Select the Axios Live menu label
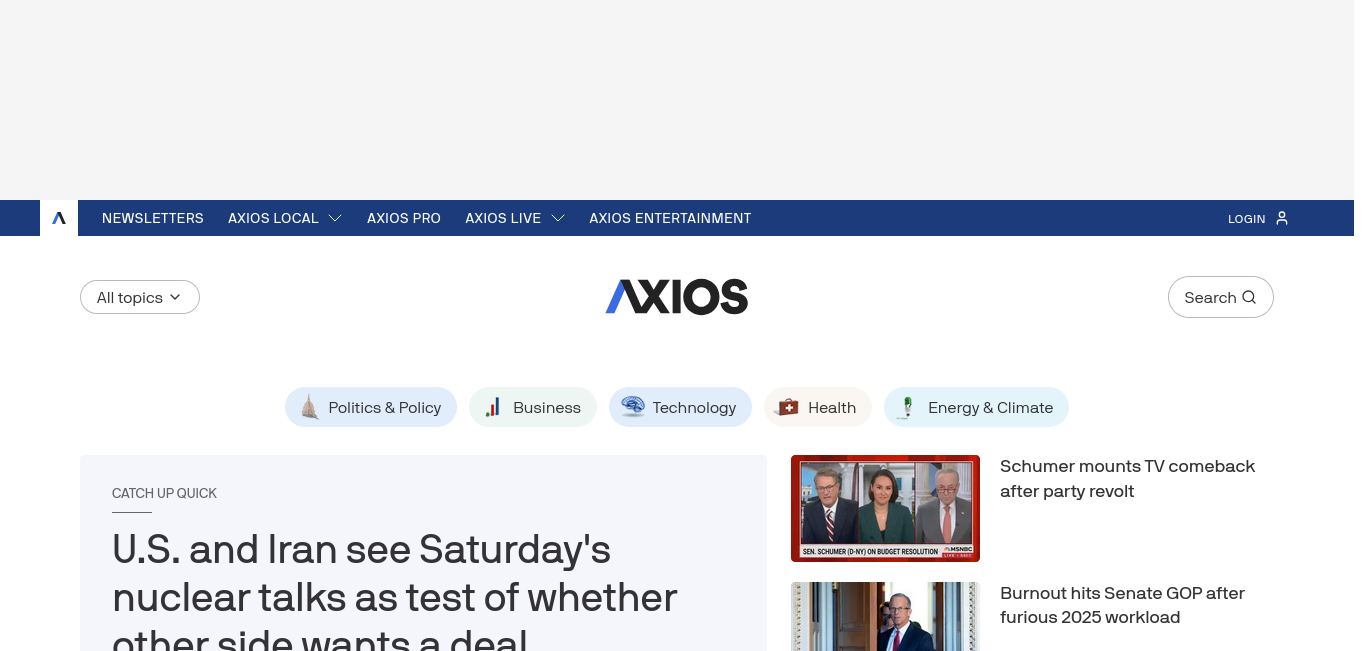 coord(503,218)
